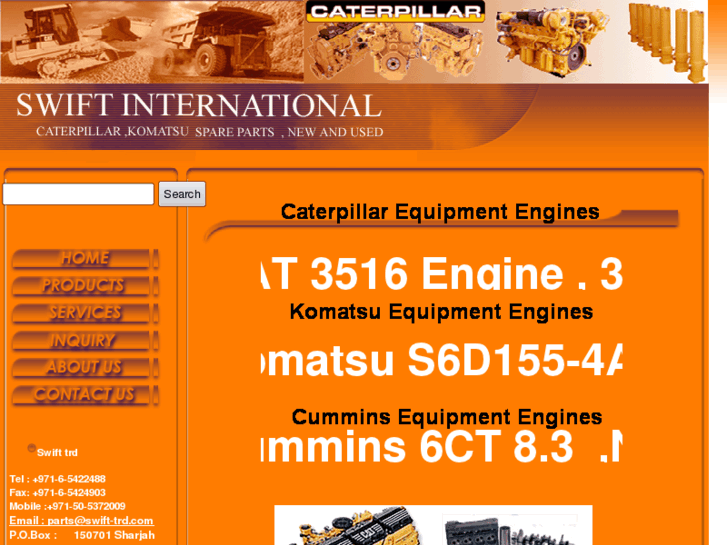
Task: Click the Cummins Equipment Engines heading
Action: point(447,417)
